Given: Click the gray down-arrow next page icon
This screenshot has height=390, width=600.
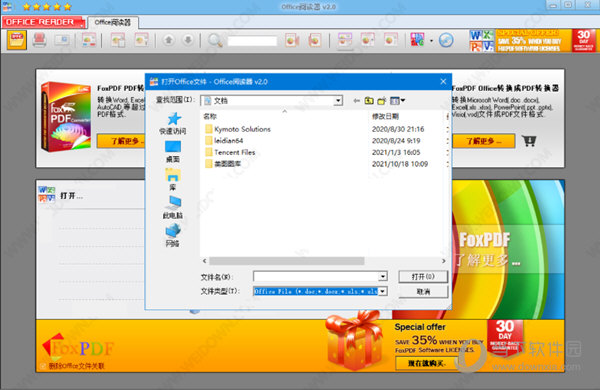Looking at the screenshot, I should pos(188,40).
